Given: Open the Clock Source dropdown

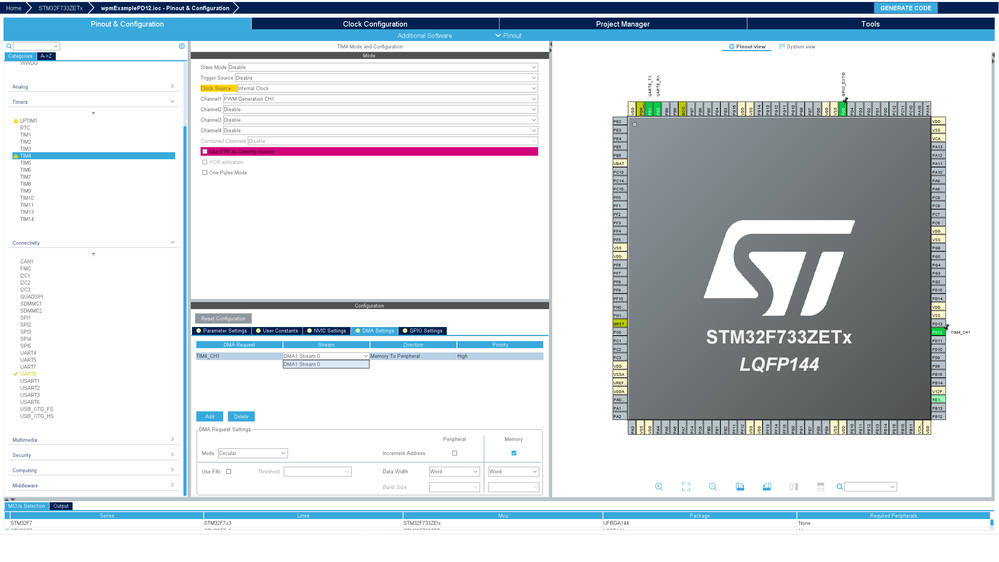Looking at the screenshot, I should click(387, 89).
